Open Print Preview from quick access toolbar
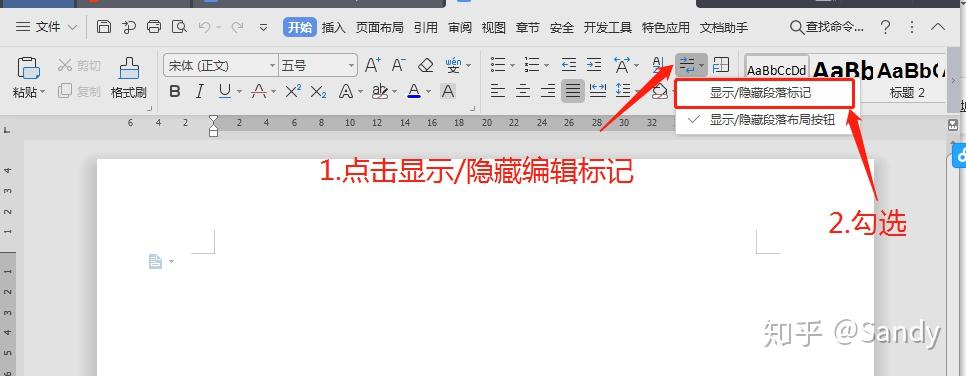Viewport: 966px width, 376px height. pyautogui.click(x=179, y=27)
